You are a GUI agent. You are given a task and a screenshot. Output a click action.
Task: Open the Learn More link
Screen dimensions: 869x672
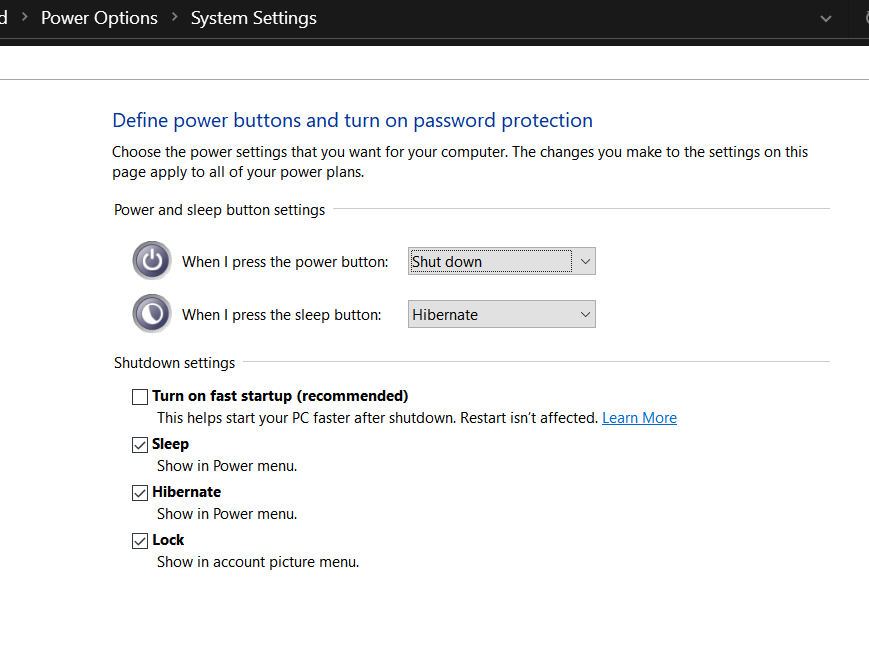639,418
